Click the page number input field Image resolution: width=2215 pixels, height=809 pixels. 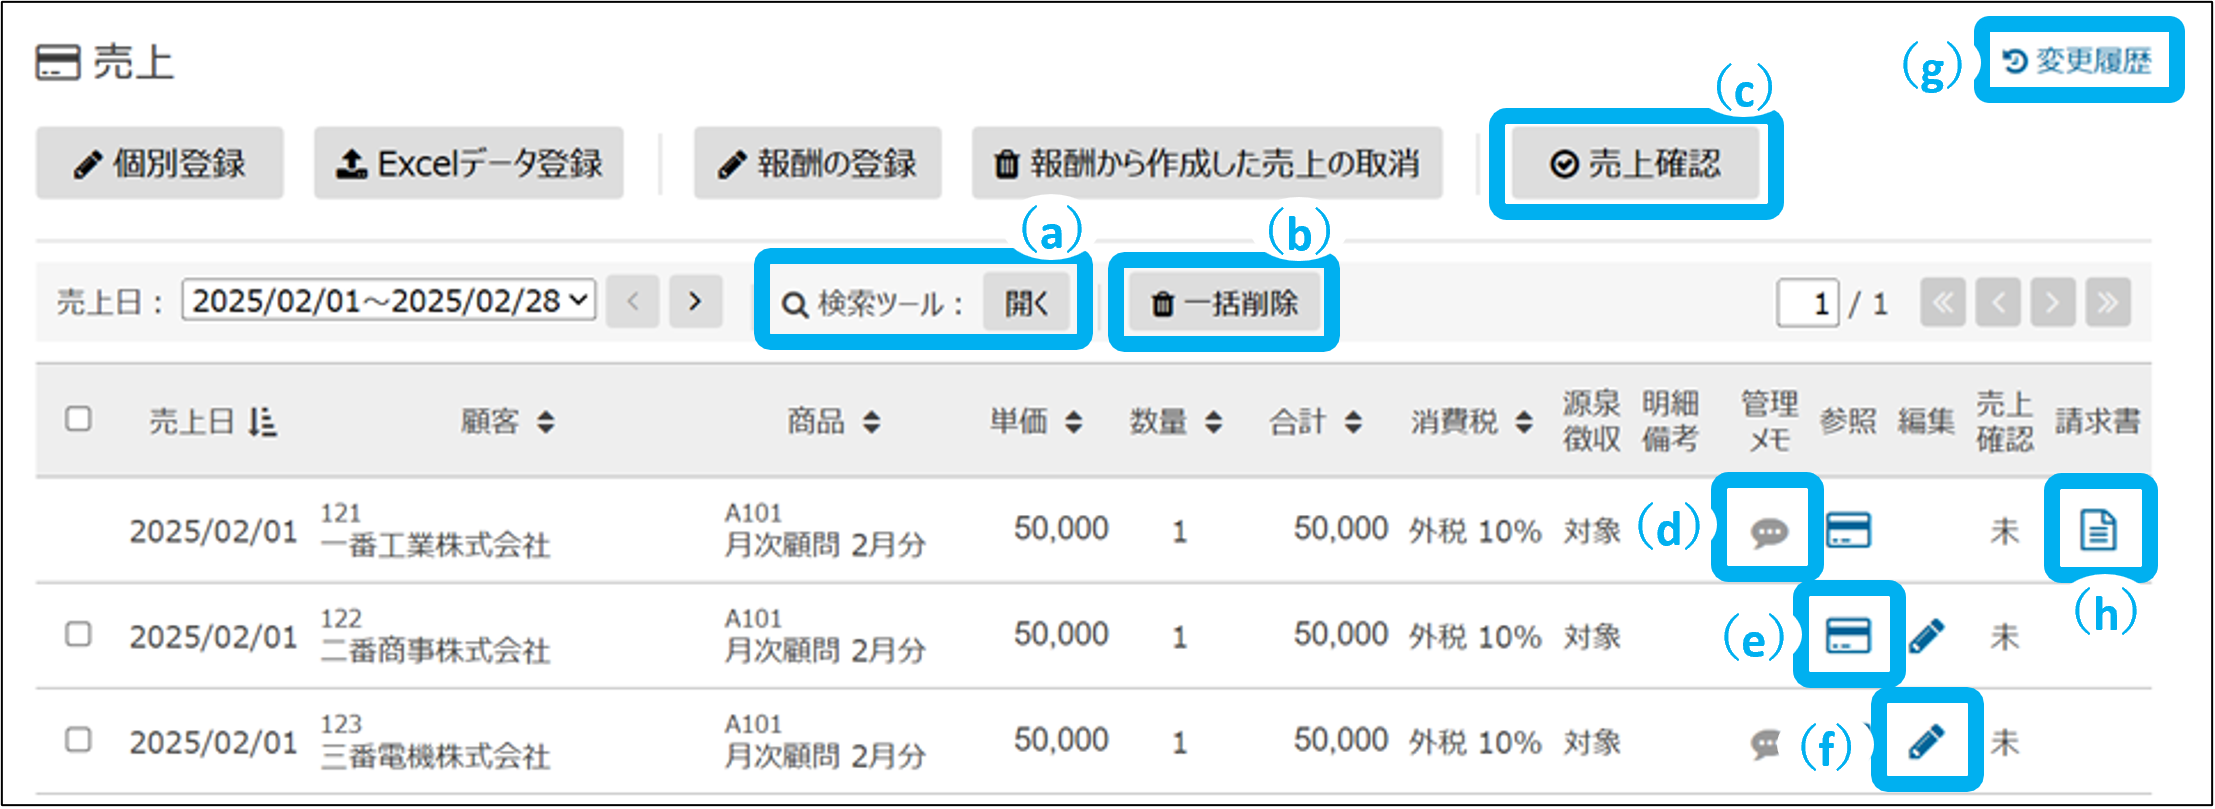1807,303
